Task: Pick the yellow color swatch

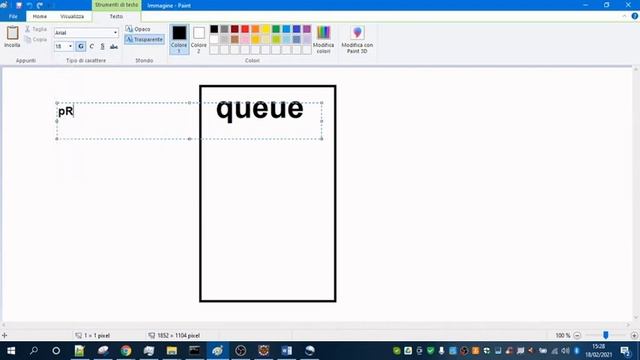Action: tap(266, 29)
